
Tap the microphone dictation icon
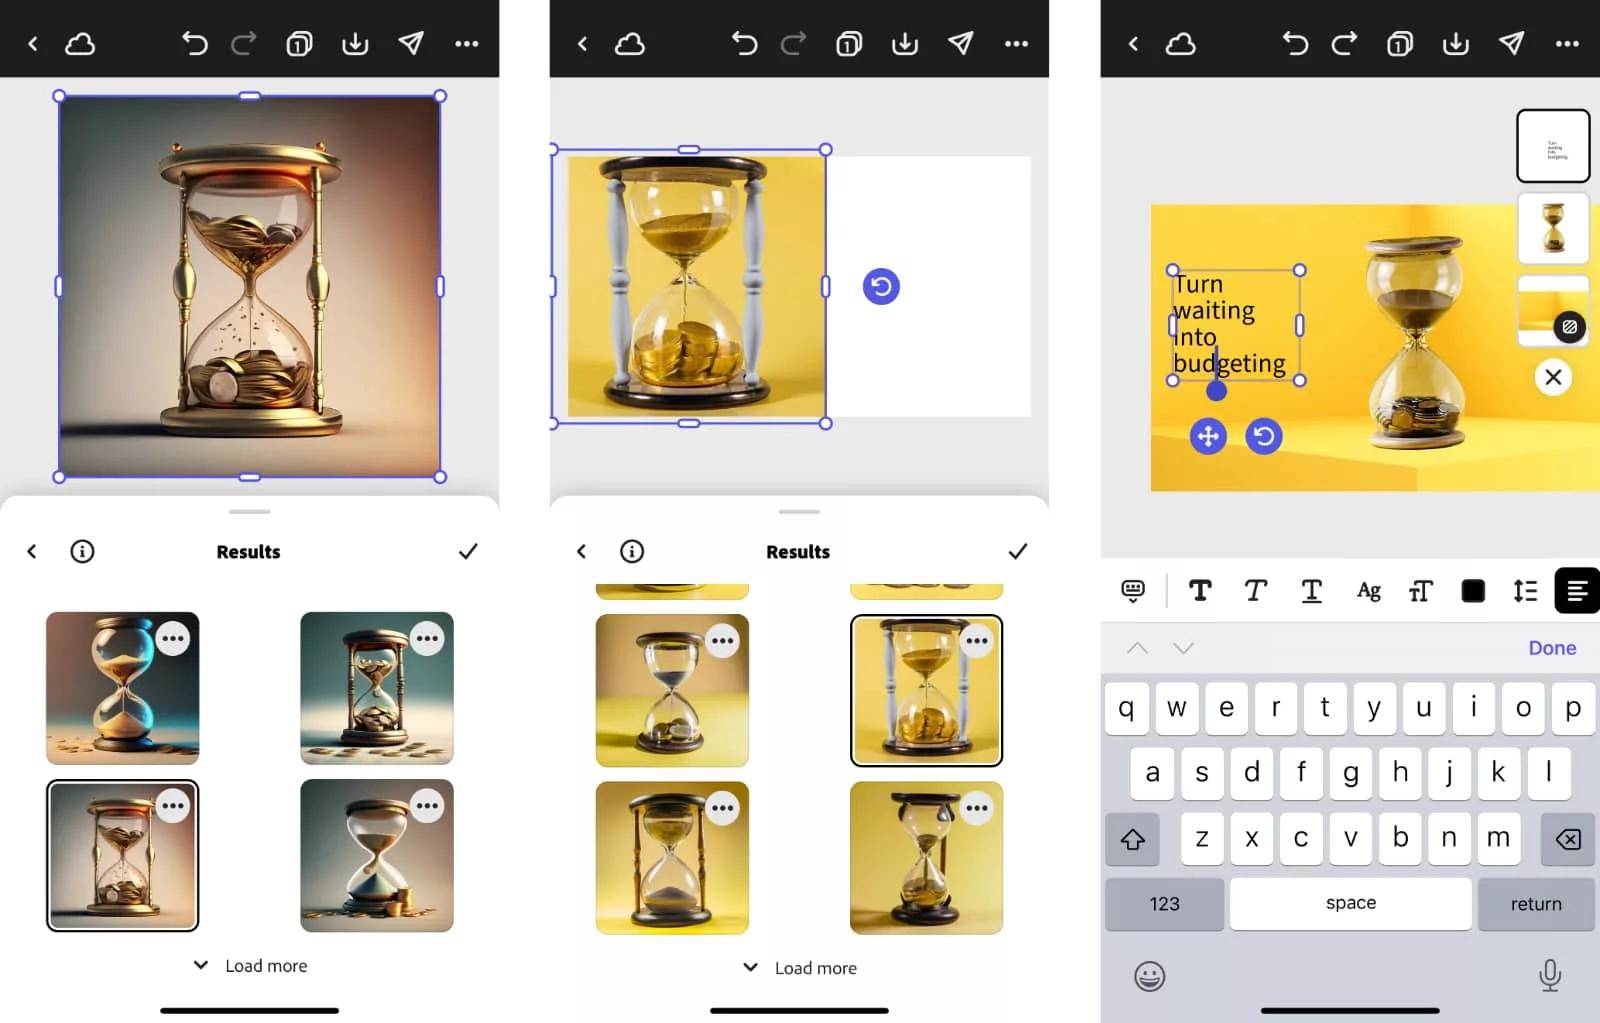coord(1550,975)
